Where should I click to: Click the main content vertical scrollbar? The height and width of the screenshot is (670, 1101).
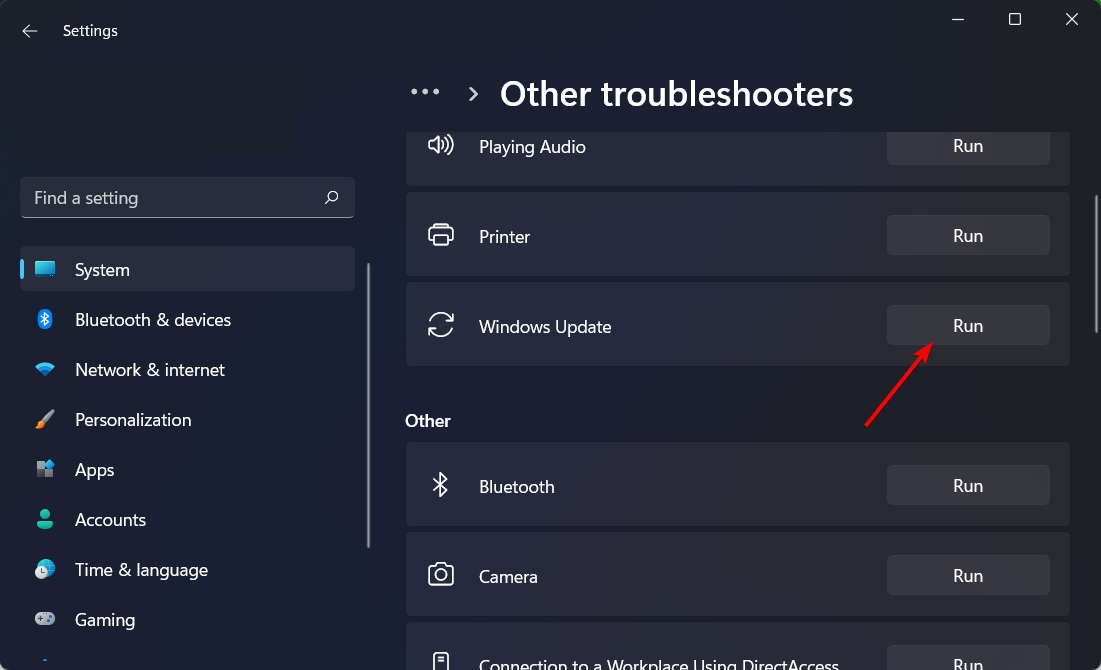[x=1096, y=264]
